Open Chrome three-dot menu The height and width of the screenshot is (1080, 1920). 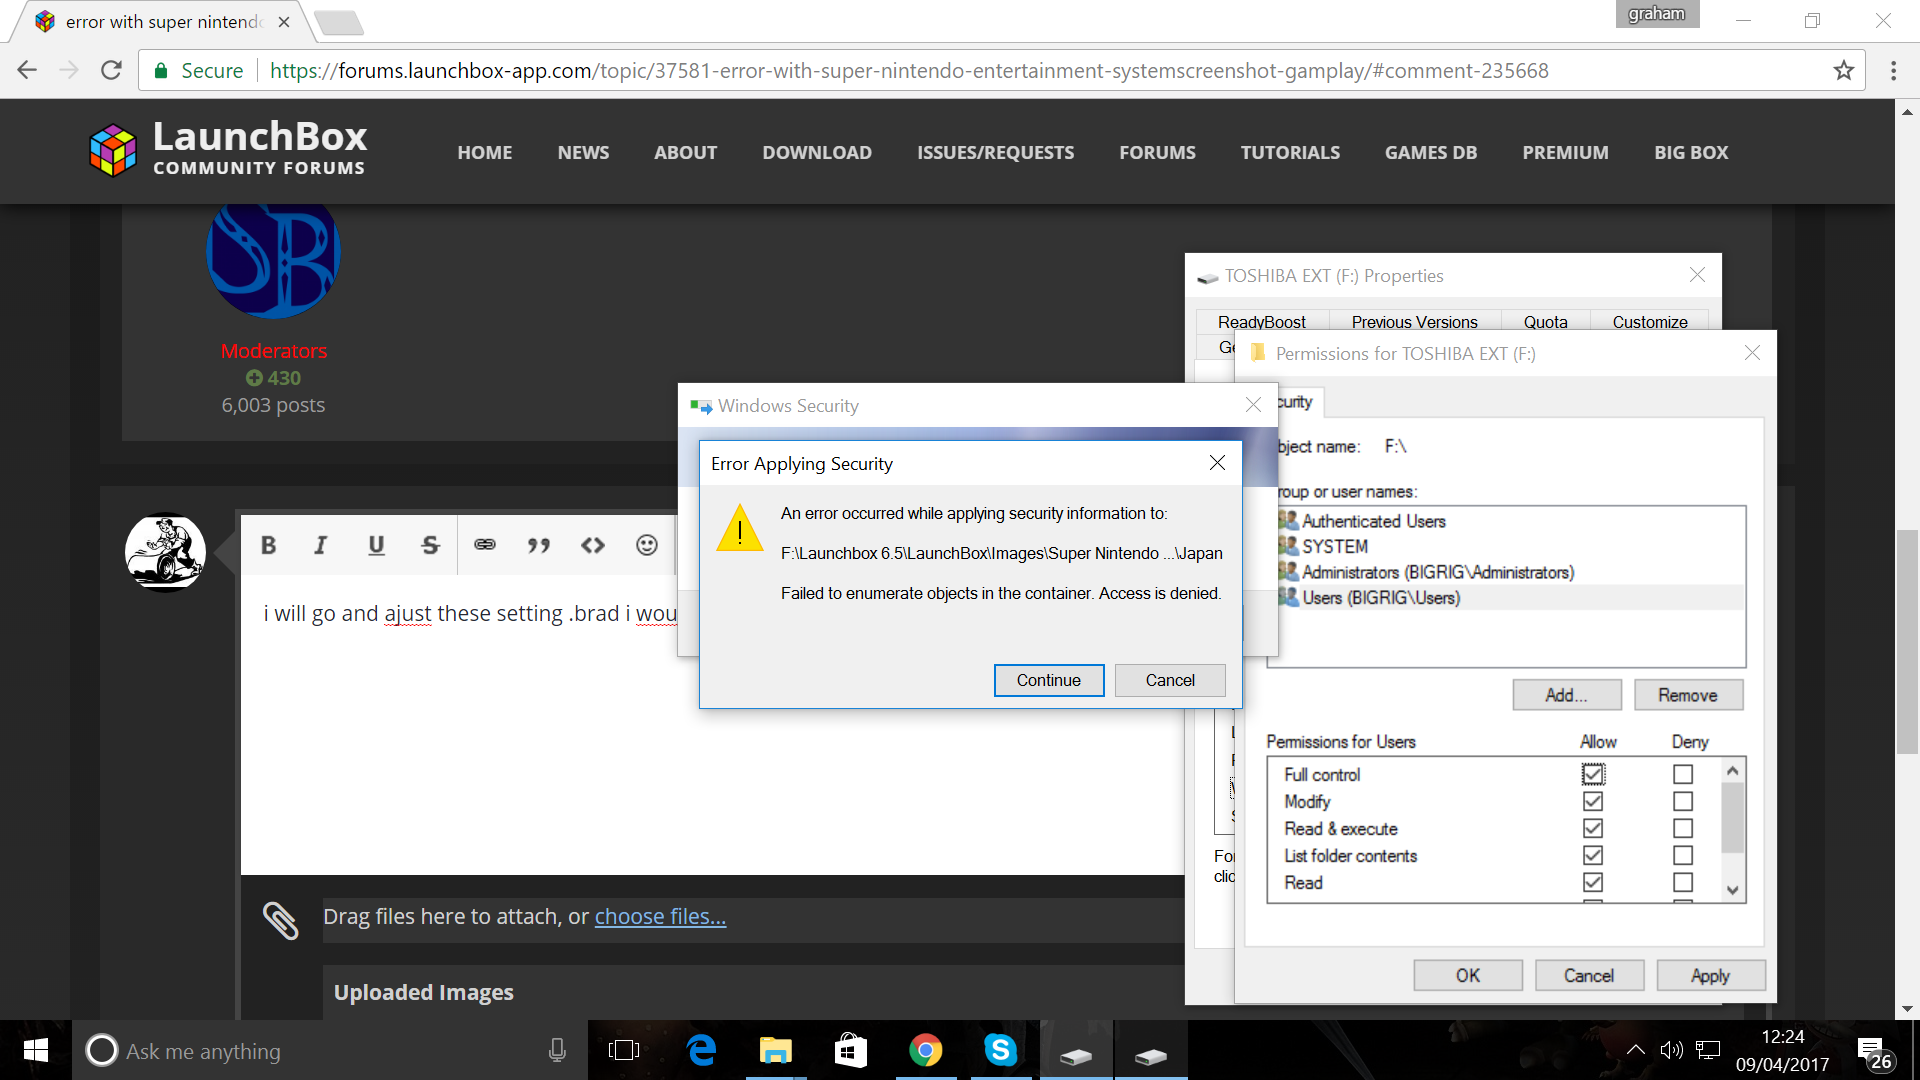tap(1893, 70)
